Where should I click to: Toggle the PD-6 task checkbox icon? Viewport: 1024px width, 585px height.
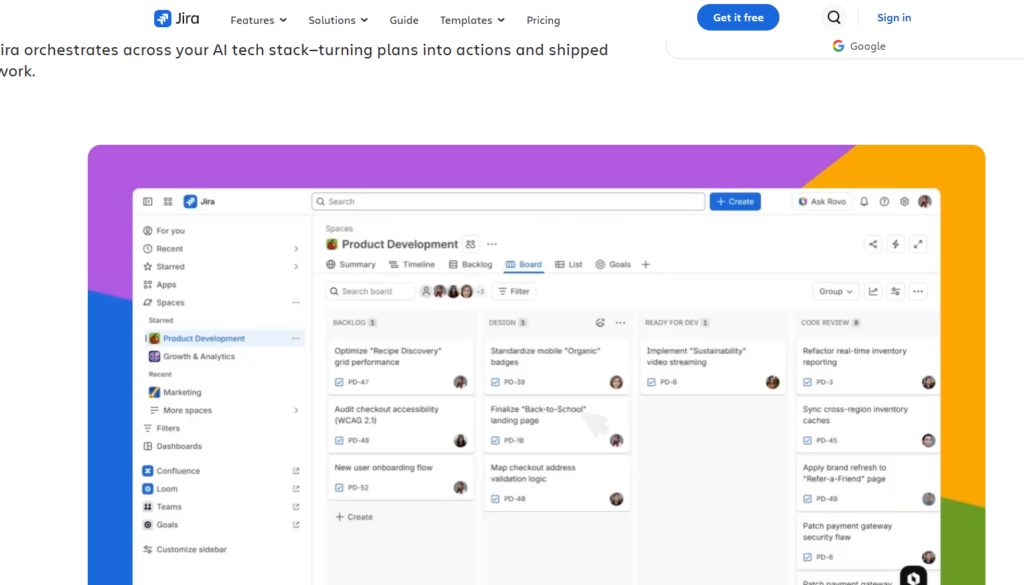[807, 557]
